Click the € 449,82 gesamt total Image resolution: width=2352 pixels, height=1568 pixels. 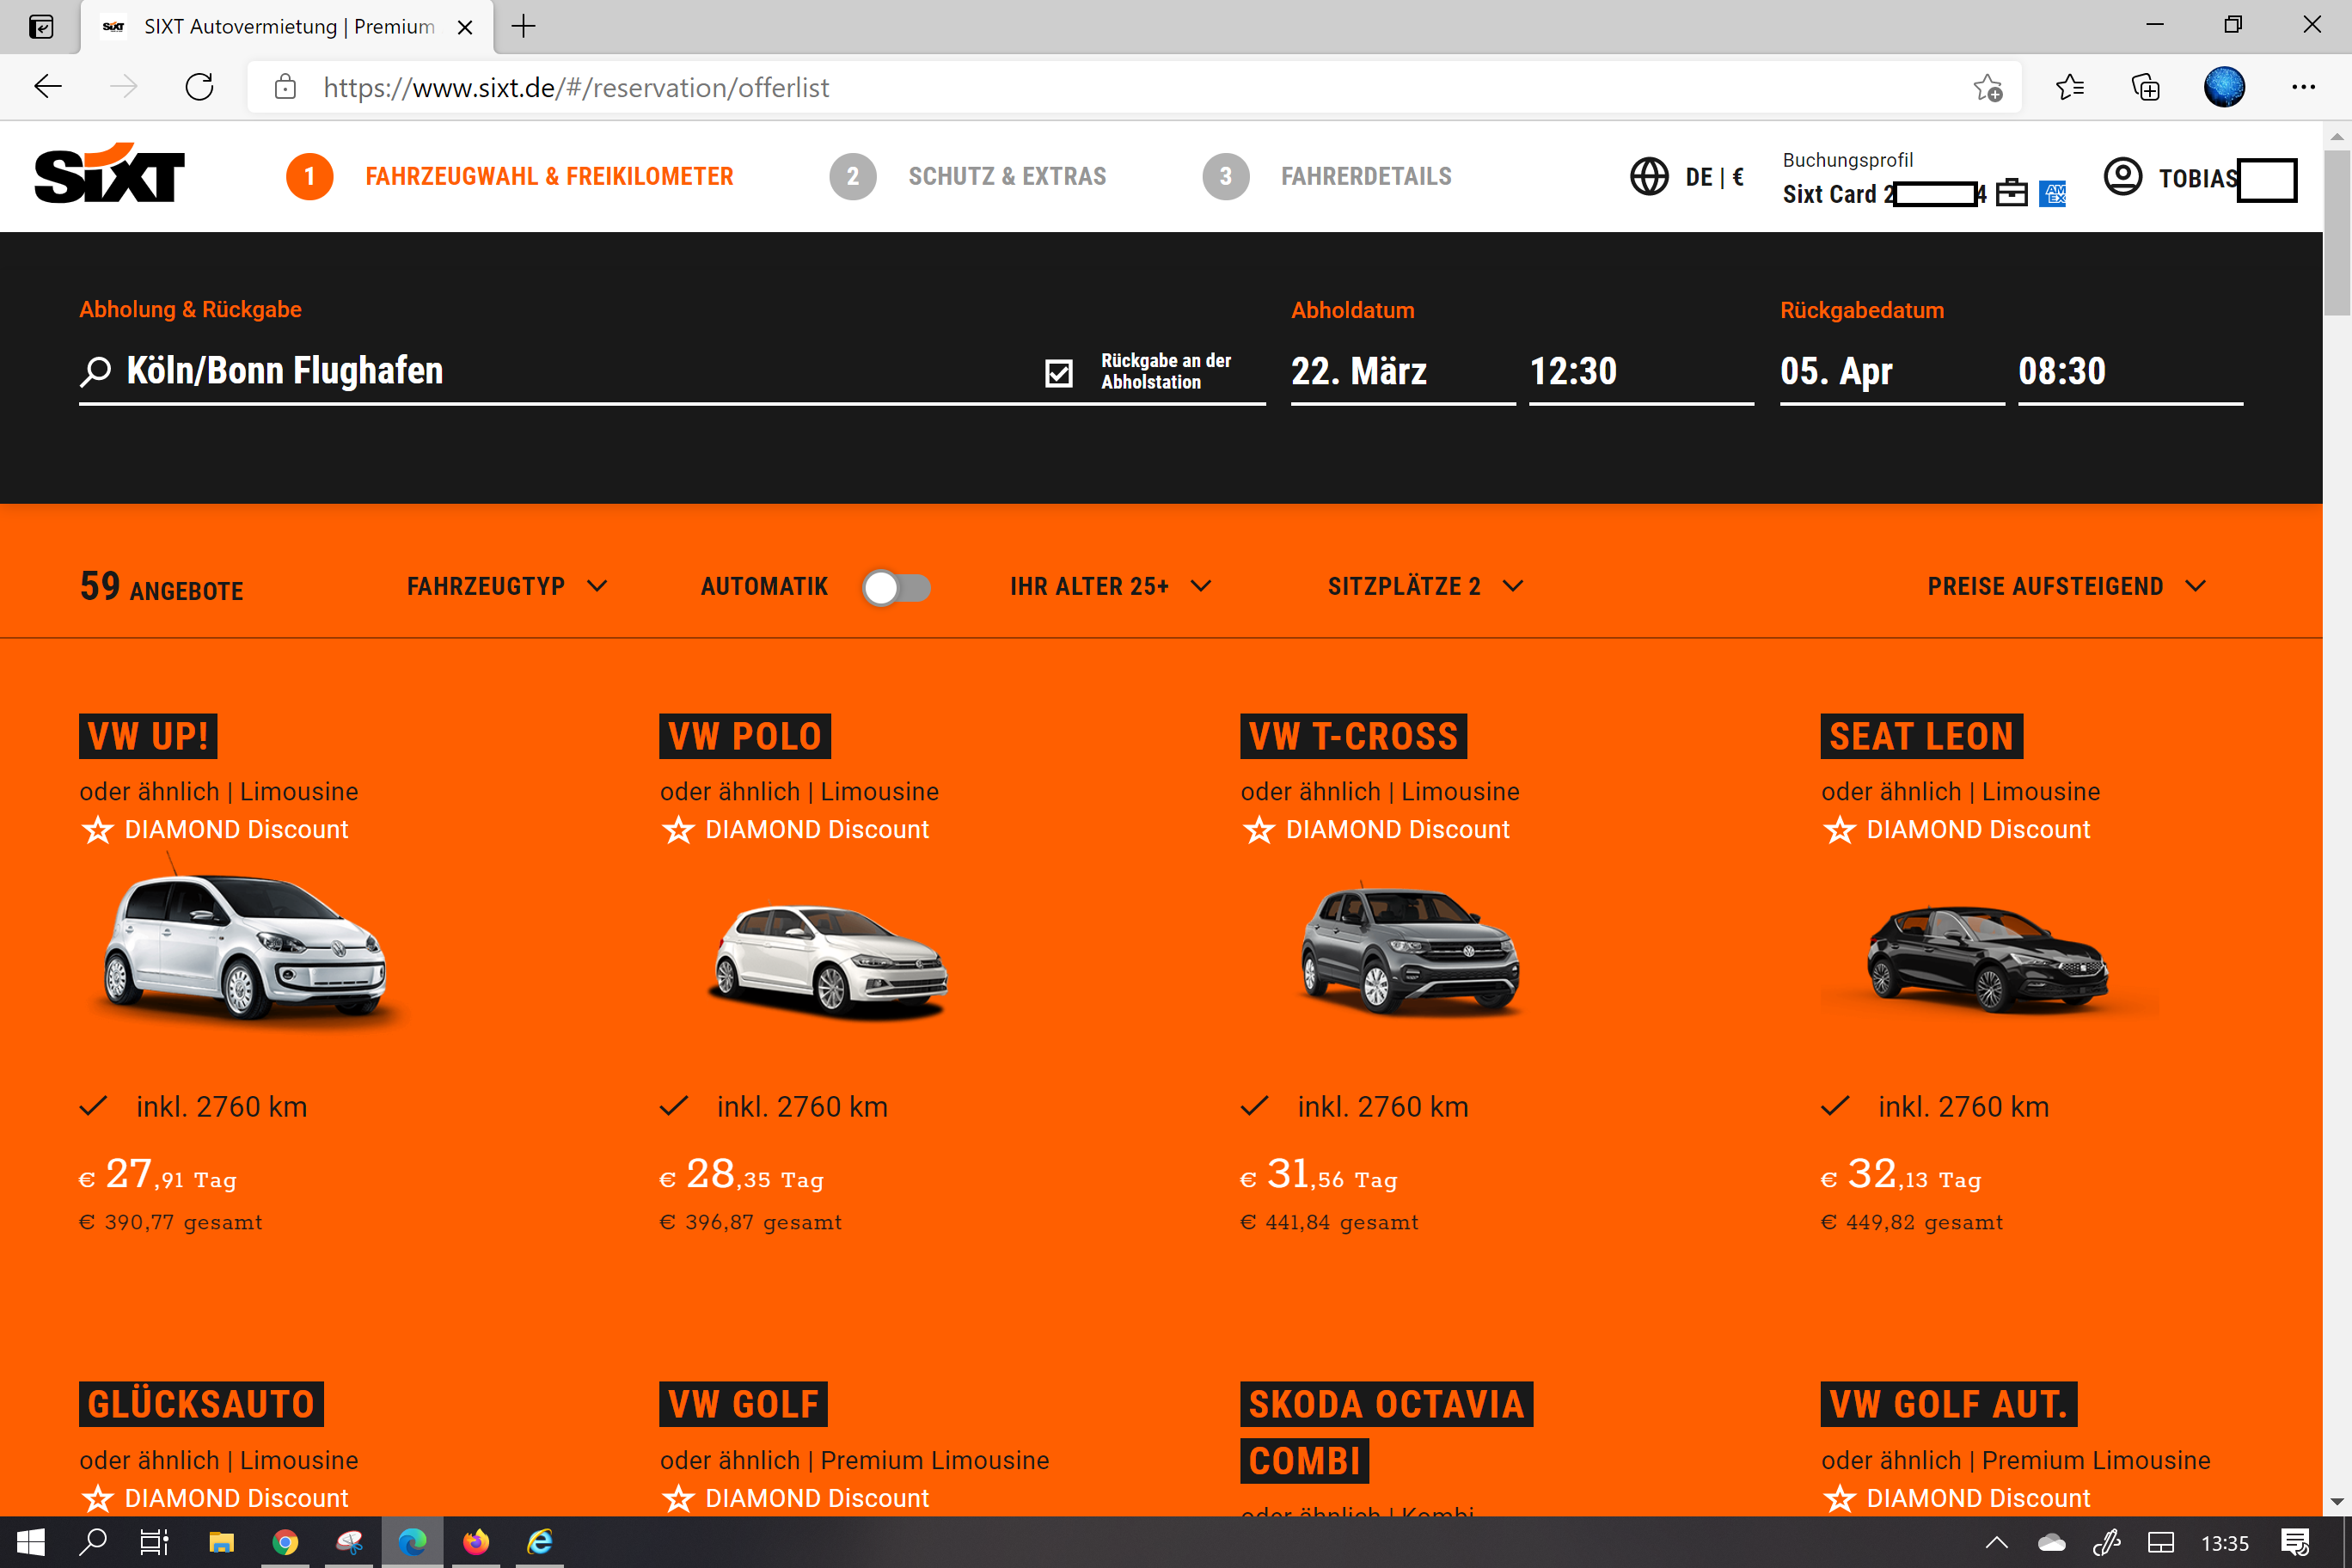(x=1911, y=1222)
